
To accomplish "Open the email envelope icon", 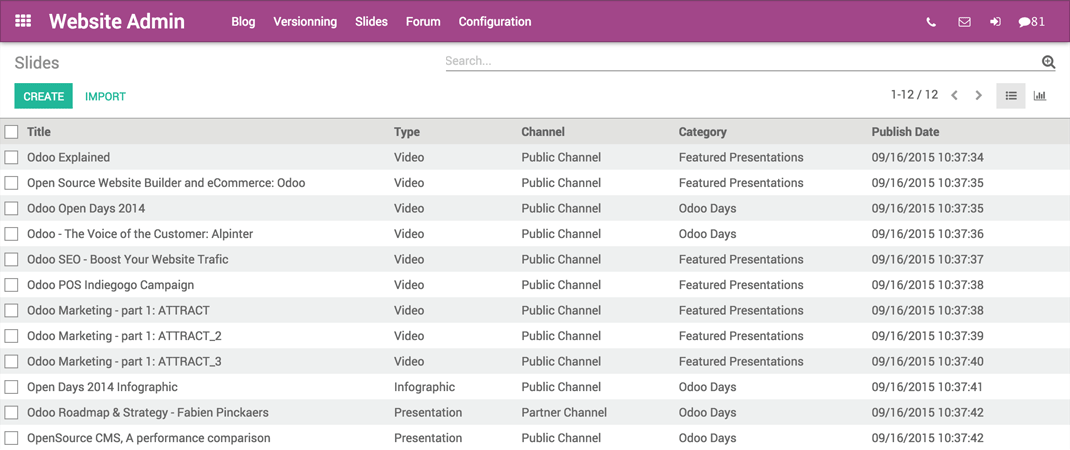I will (x=964, y=22).
